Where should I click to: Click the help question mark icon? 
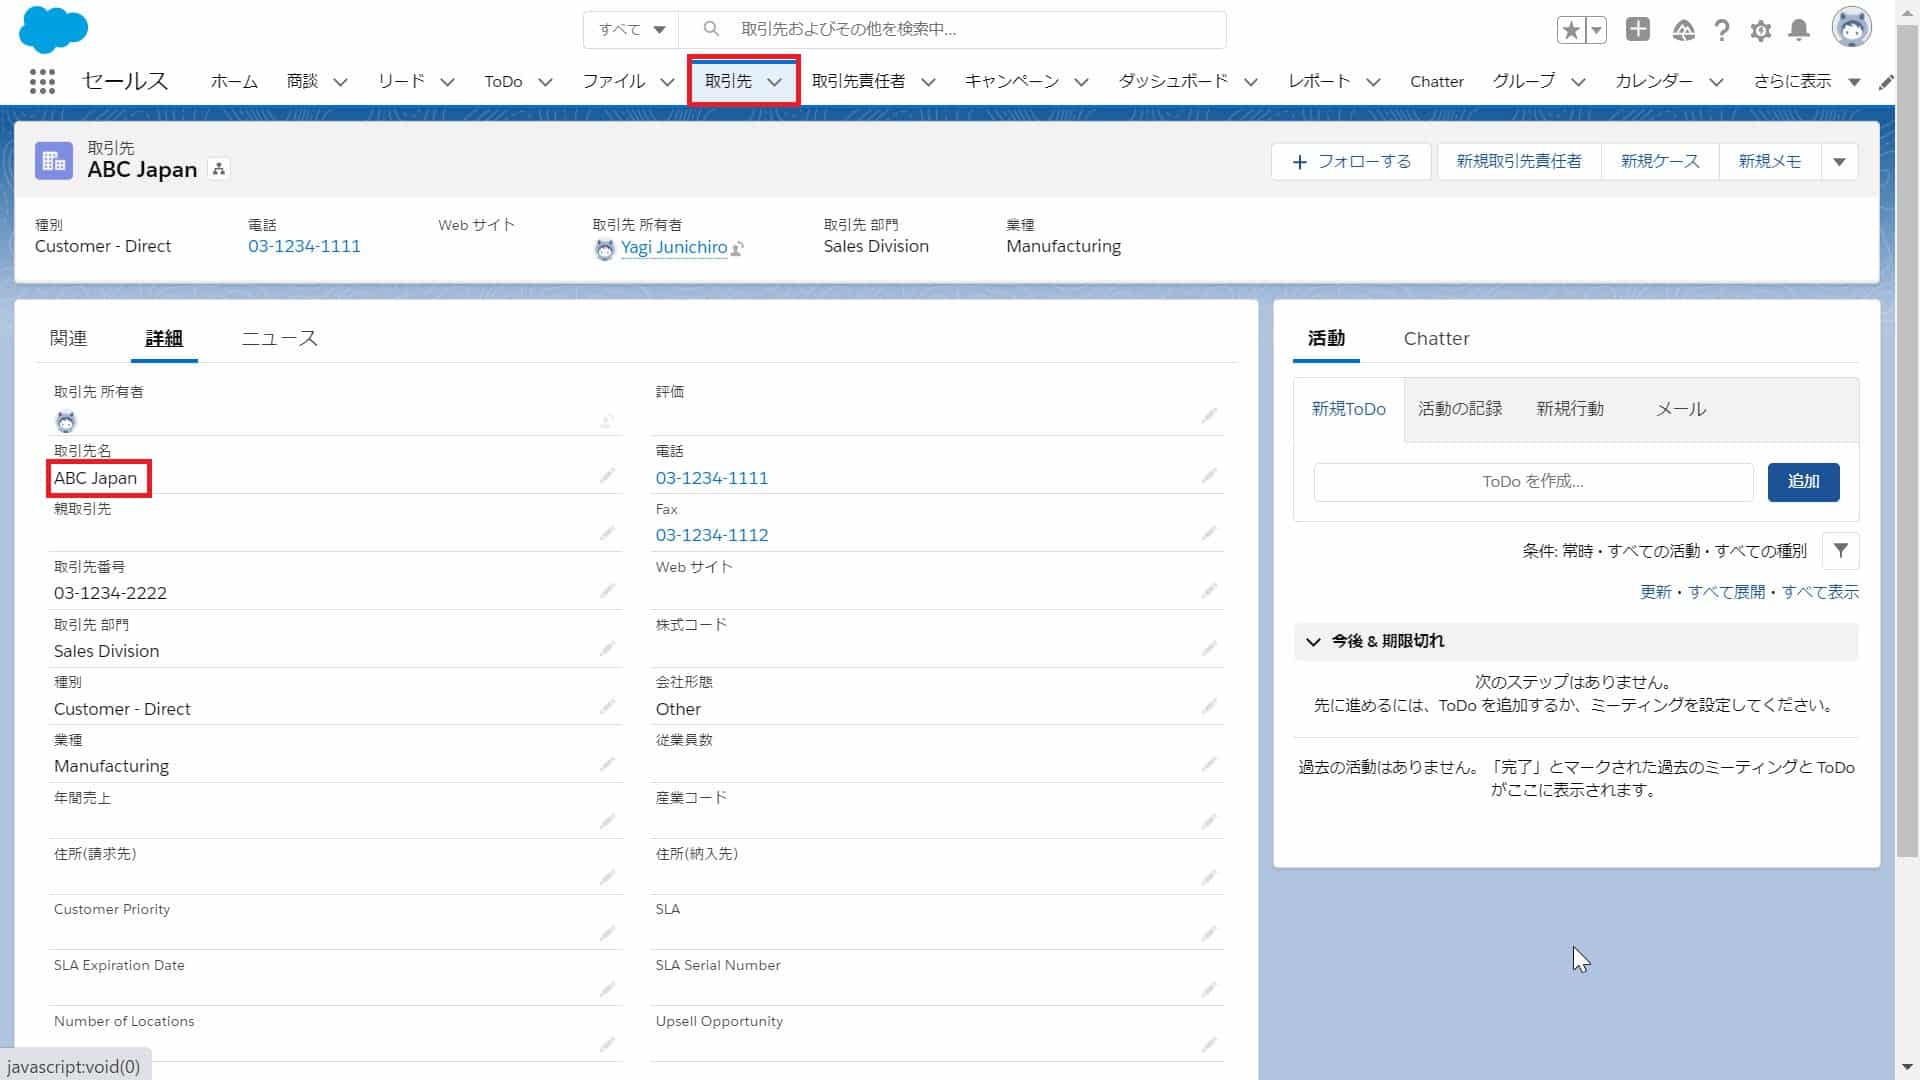(1722, 29)
